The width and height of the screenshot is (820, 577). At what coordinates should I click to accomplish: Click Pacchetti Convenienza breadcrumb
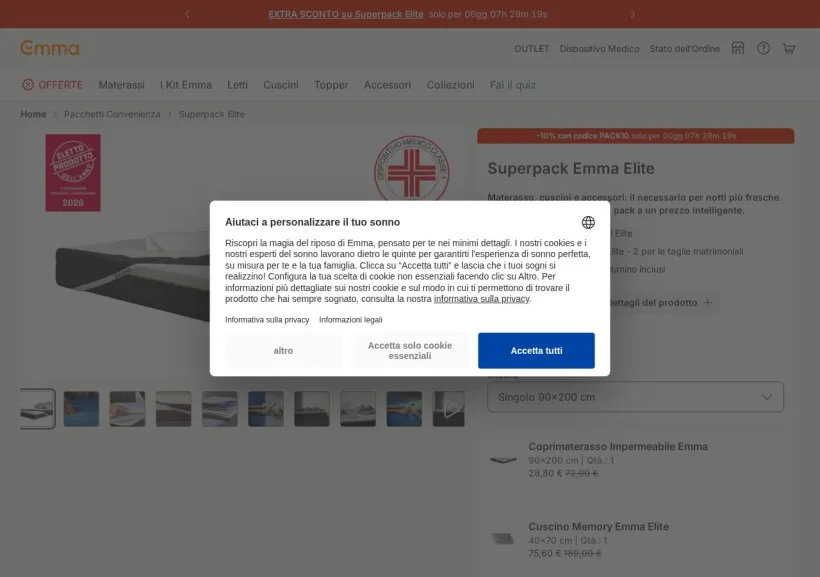[x=112, y=114]
